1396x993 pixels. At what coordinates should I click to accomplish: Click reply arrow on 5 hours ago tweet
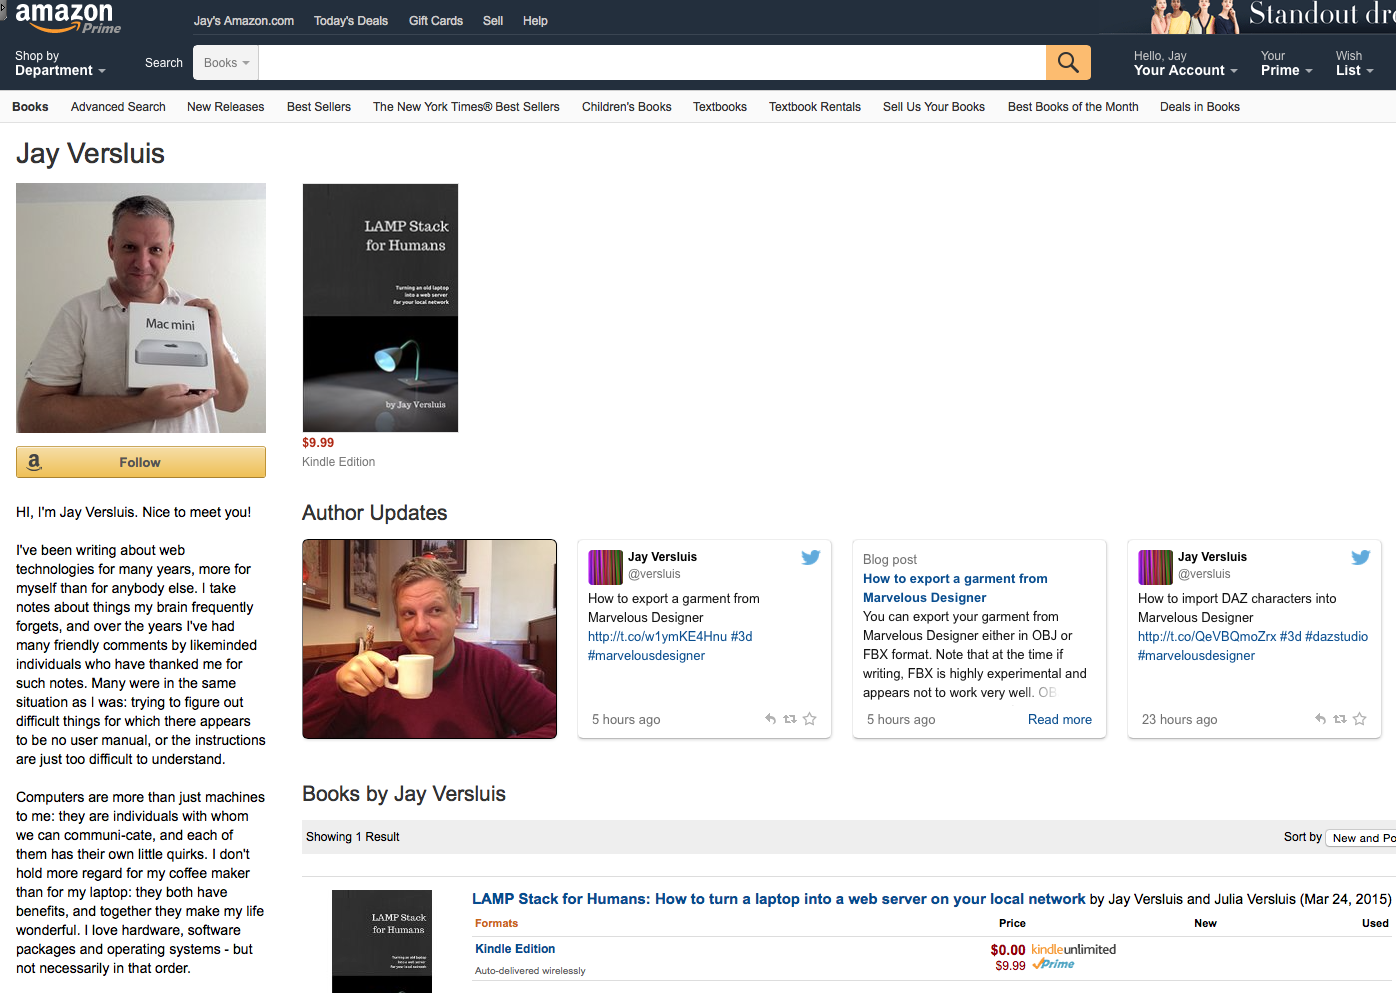click(770, 719)
